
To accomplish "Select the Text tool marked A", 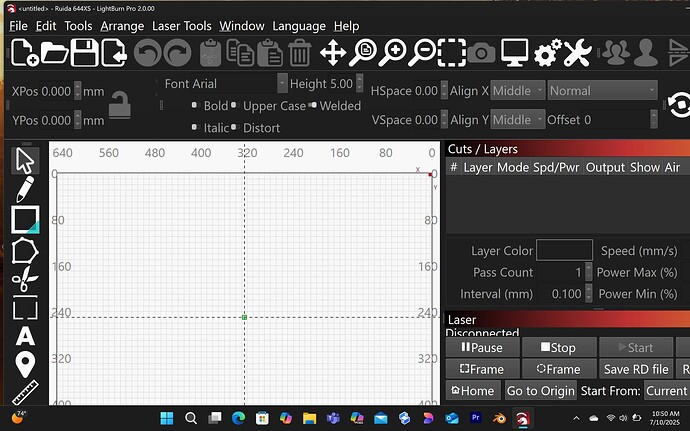I will pos(25,336).
